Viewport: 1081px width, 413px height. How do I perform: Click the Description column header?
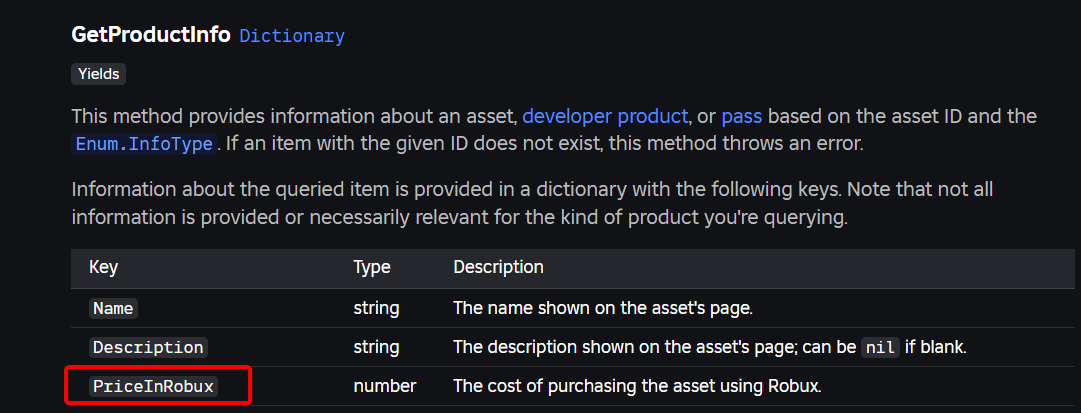tap(498, 267)
